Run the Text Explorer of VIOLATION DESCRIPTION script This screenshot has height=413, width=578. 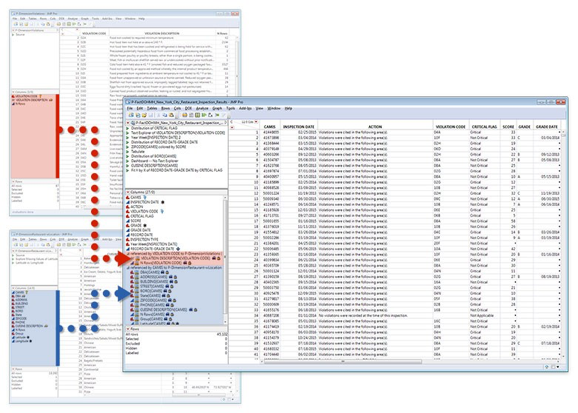(128, 133)
